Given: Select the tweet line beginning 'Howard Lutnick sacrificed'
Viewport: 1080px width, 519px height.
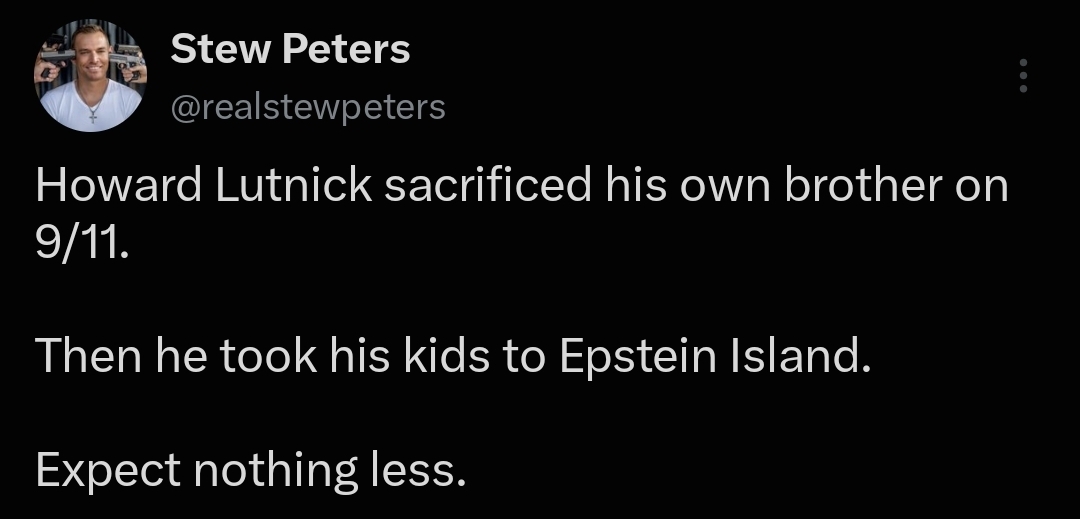Looking at the screenshot, I should tap(521, 187).
